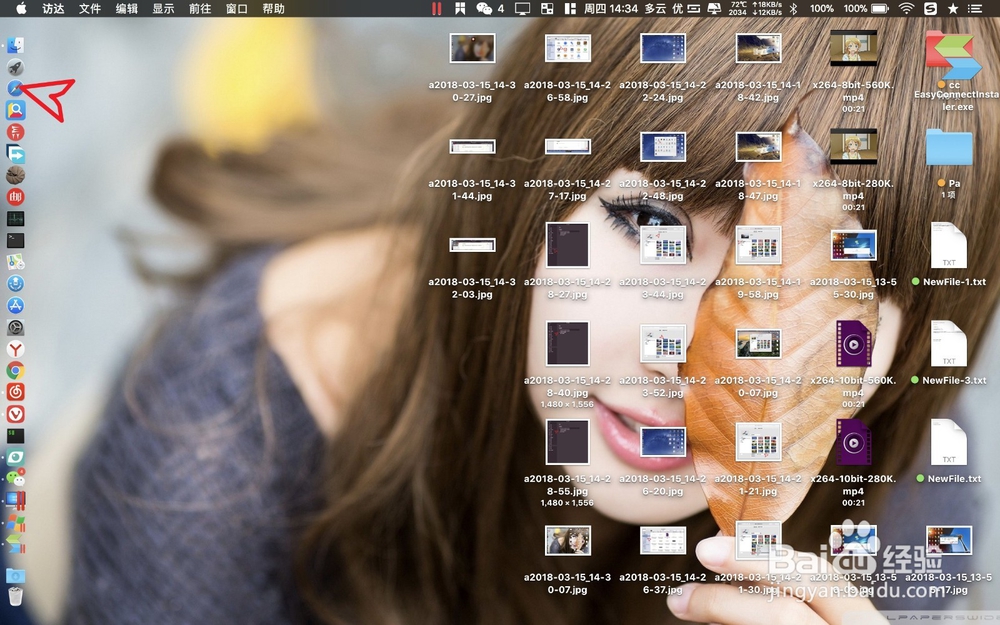The image size is (1000, 625).
Task: Select a2018-03-15_13-55-30.jpg thumbnail
Action: 853,245
